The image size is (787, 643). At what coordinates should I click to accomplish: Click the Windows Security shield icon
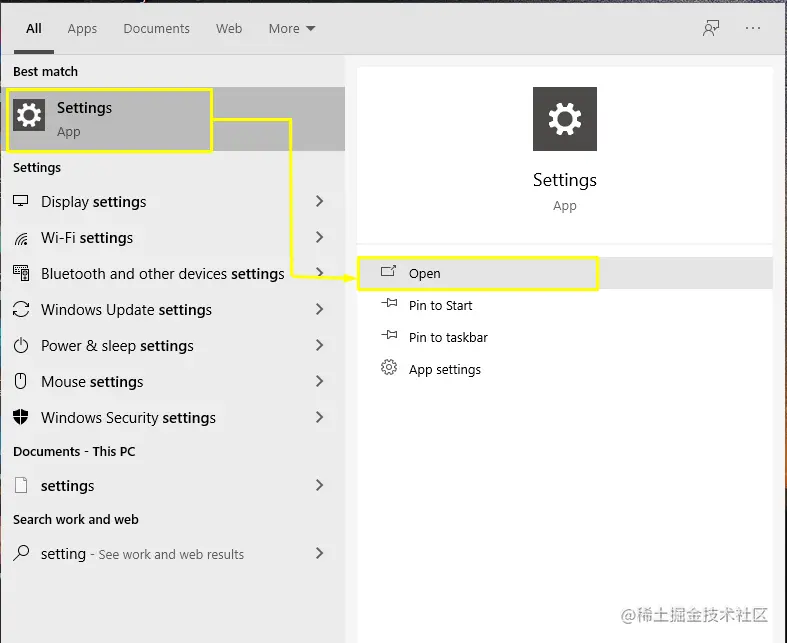[21, 417]
